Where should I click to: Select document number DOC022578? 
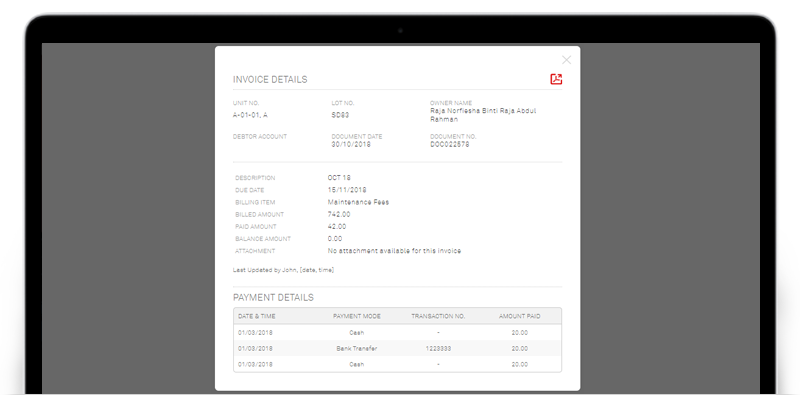(x=449, y=144)
